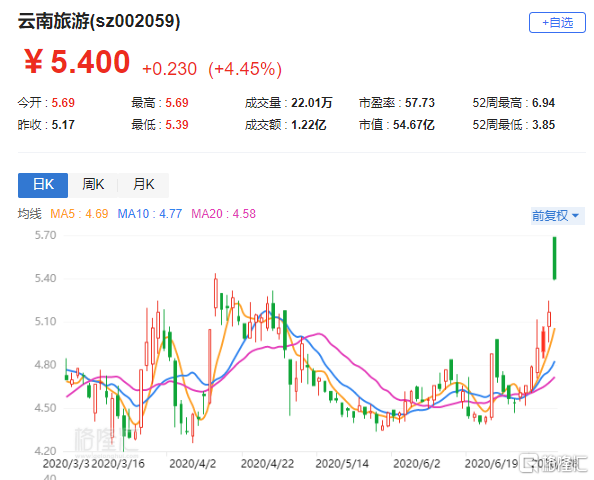Click the 2020/6/19 date axis label
This screenshot has height=480, width=594.
491,463
